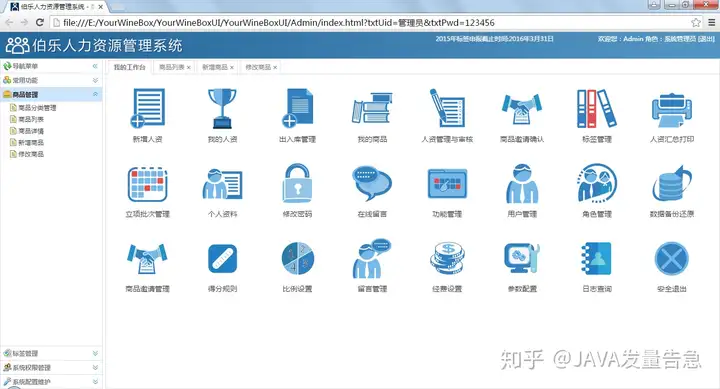720x389 pixels.
Task: Open the 比例设置 pie chart icon
Action: (x=297, y=258)
